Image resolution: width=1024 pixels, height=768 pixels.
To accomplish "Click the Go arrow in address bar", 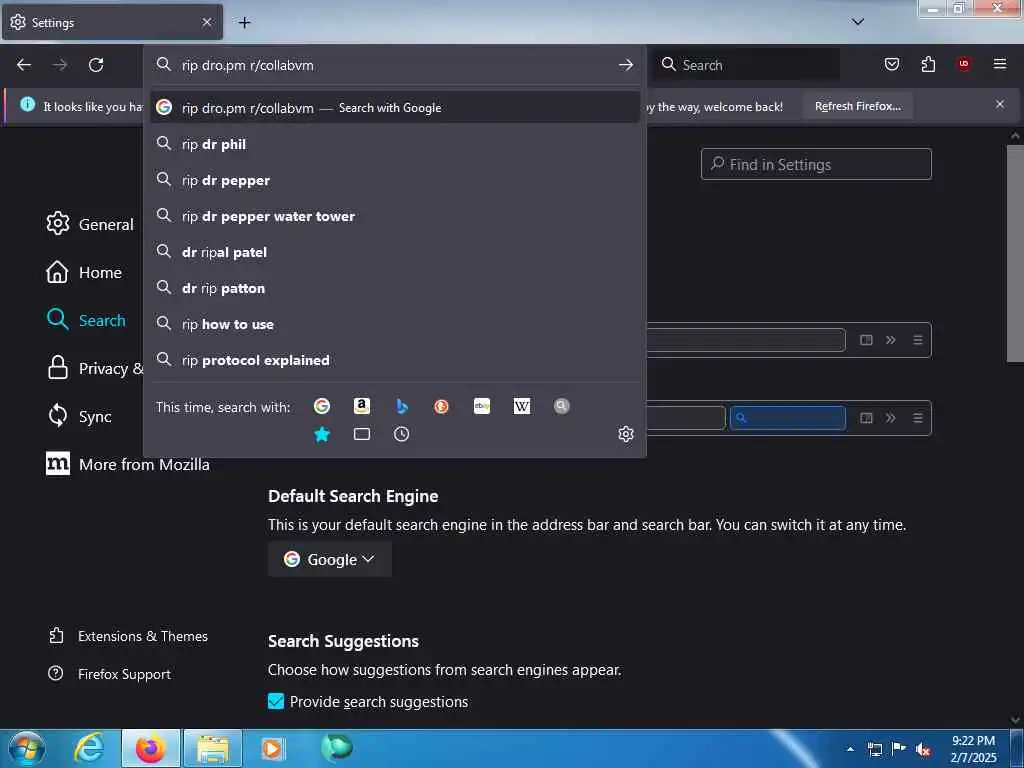I will coord(626,65).
